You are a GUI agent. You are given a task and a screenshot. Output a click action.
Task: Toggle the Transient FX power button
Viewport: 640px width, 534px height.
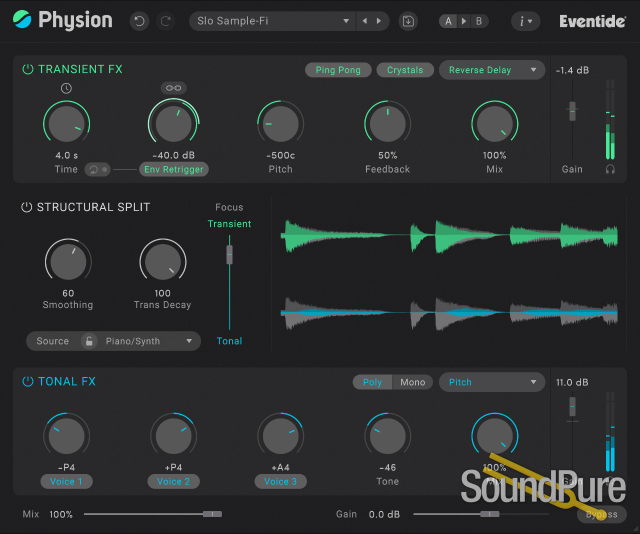tap(27, 69)
